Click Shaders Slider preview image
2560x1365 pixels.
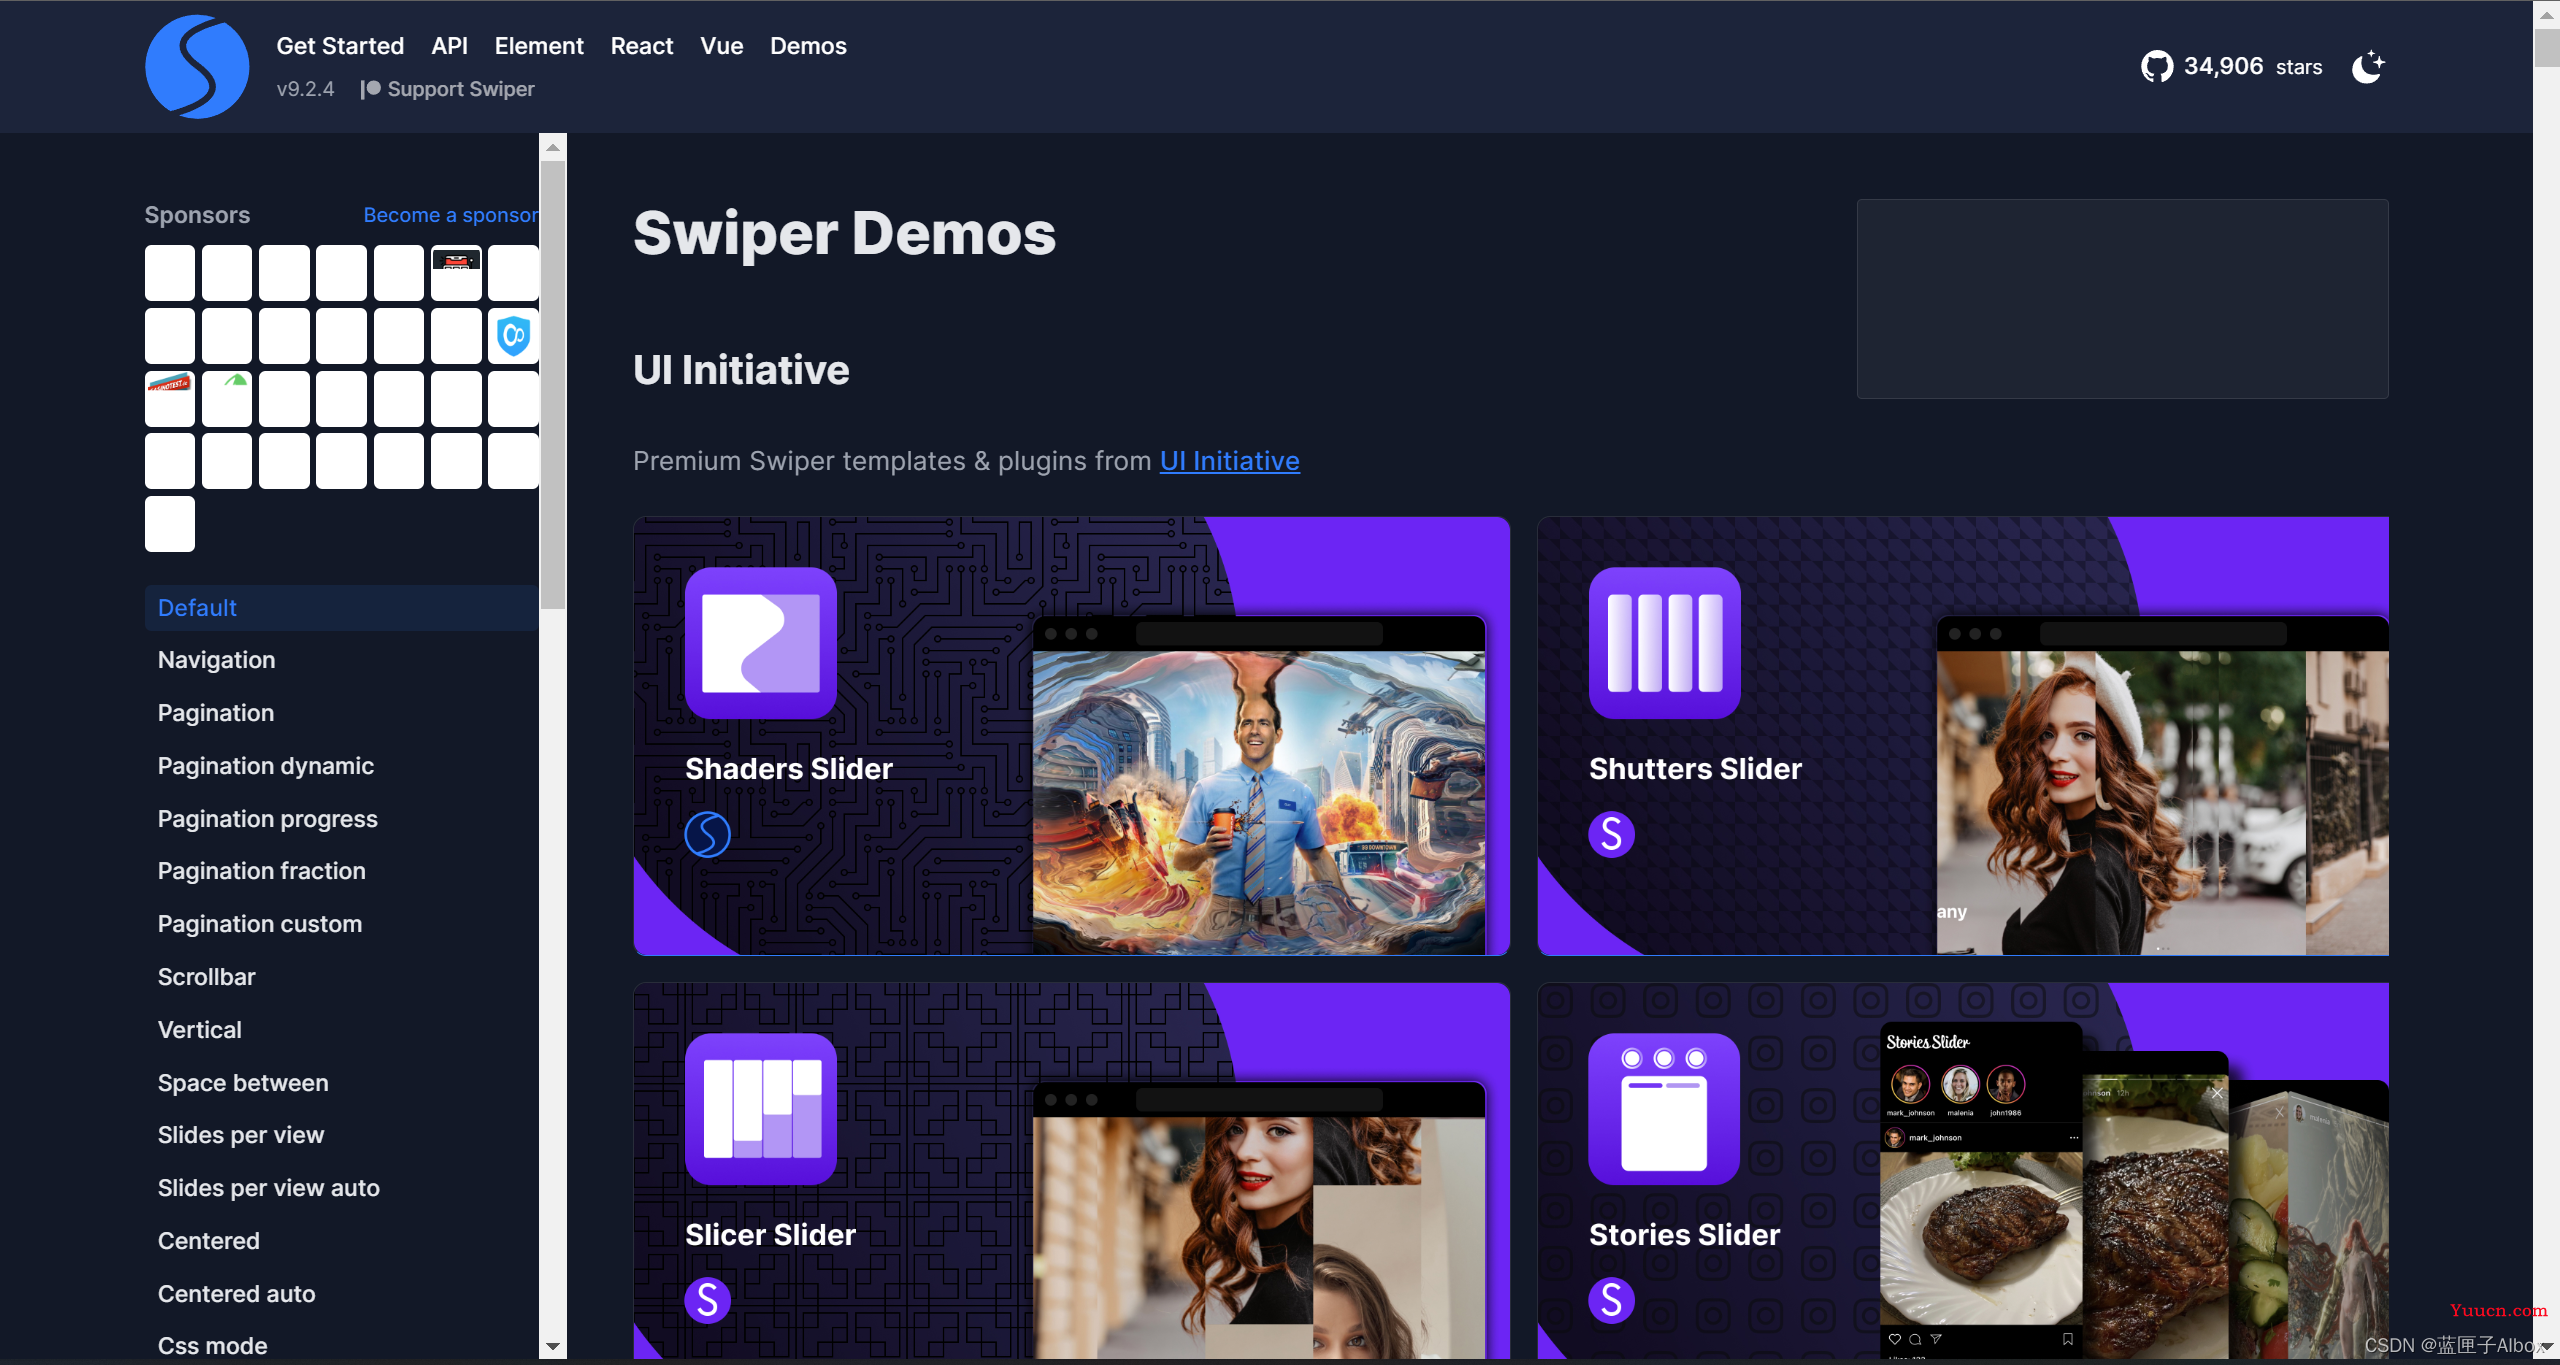tap(1259, 802)
